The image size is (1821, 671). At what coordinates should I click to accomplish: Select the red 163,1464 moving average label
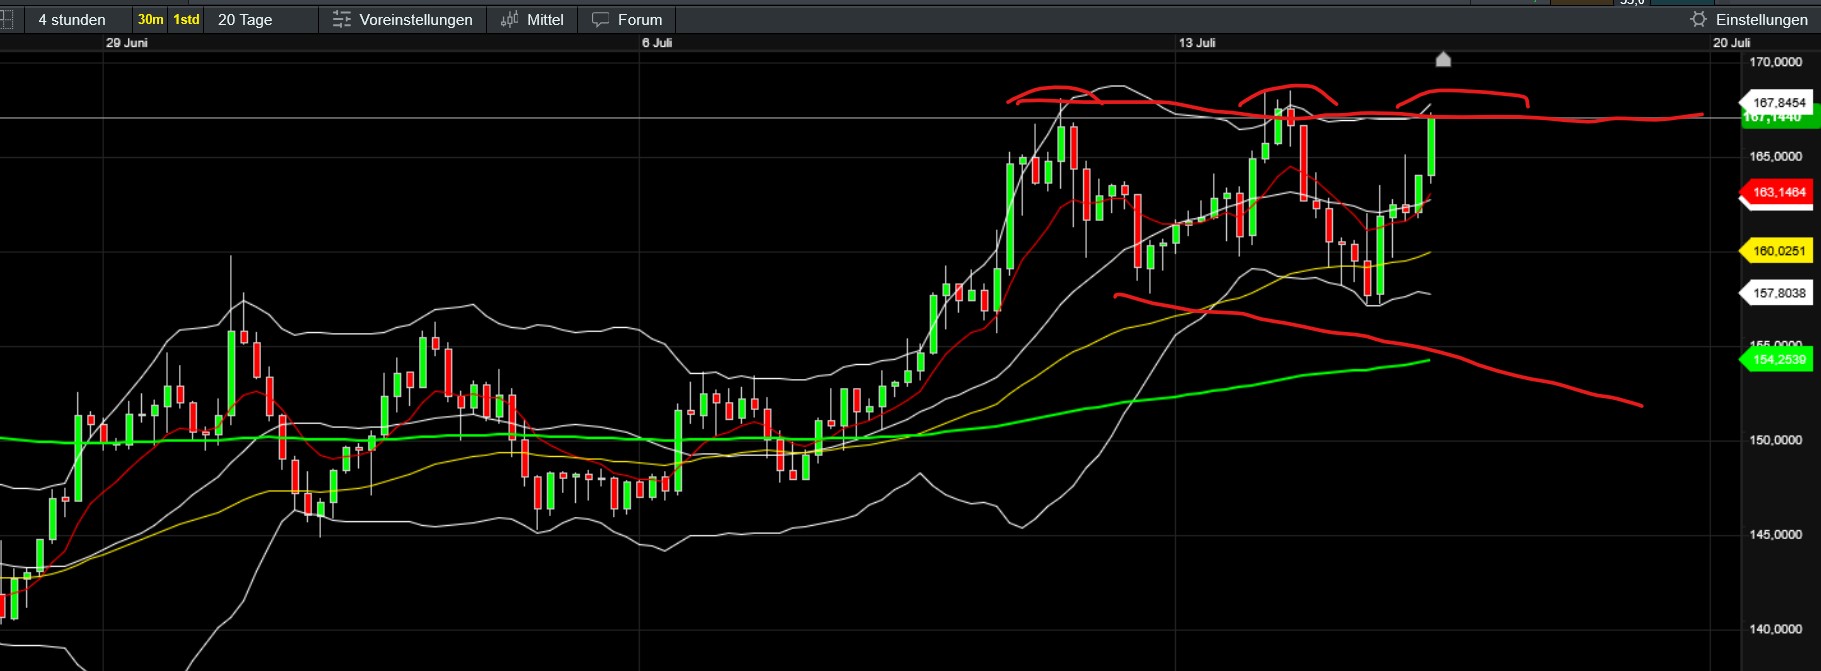click(1776, 192)
